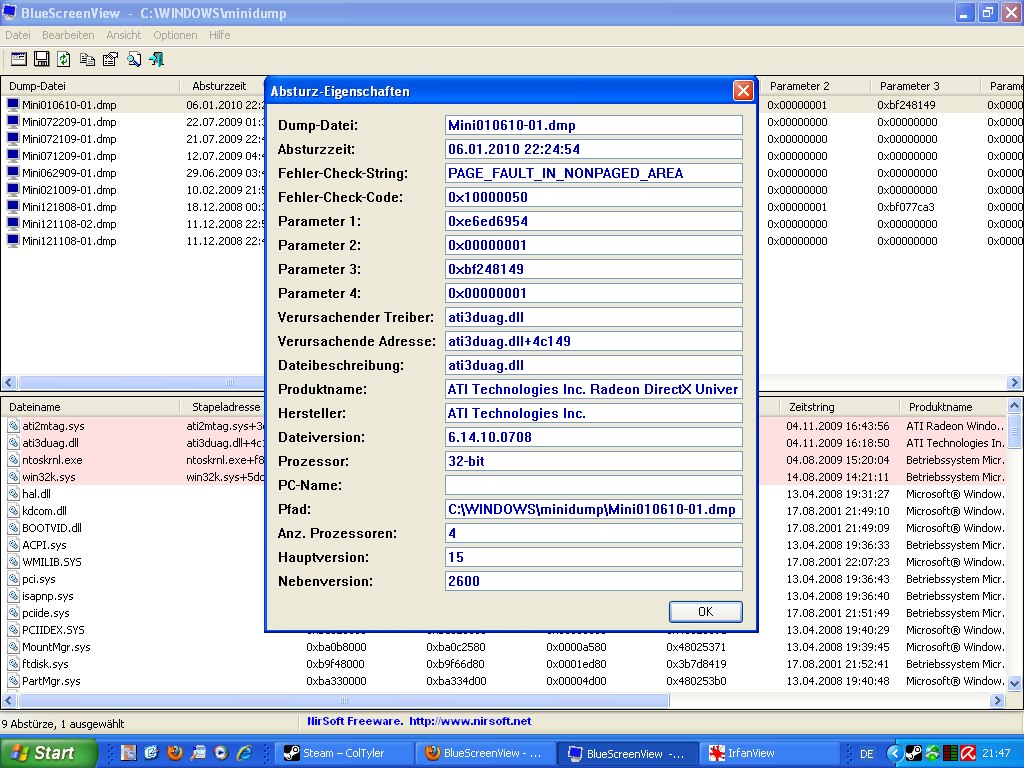Click the Verursachender Treiber field
Image resolution: width=1024 pixels, height=768 pixels.
coord(594,317)
